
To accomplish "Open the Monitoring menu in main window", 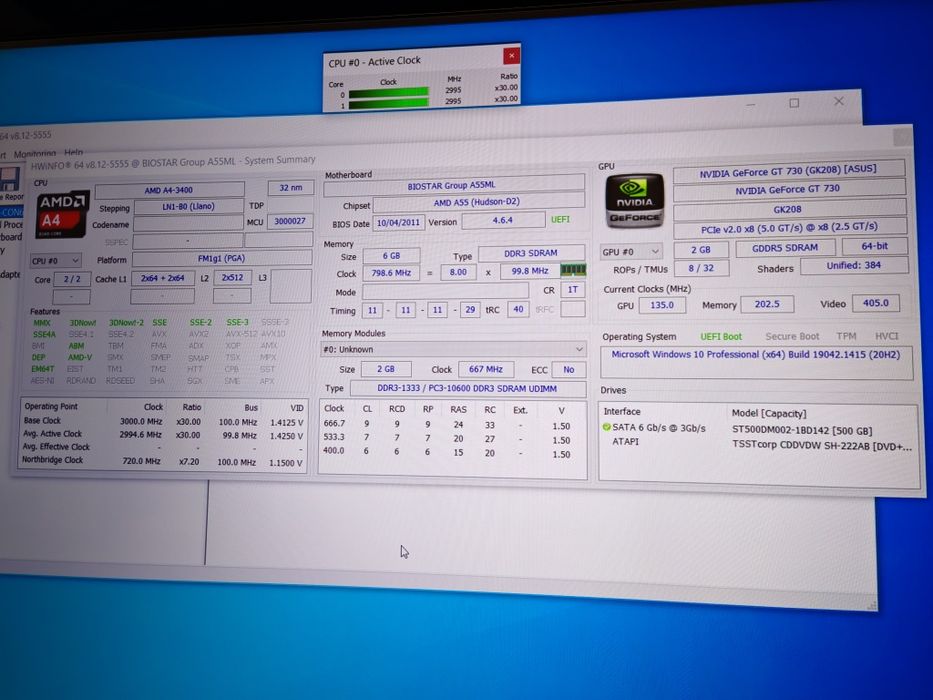I will point(35,154).
